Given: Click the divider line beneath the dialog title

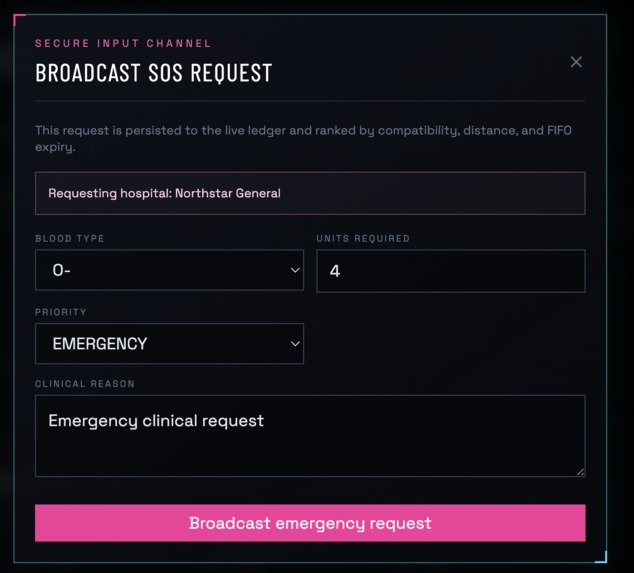Looking at the screenshot, I should [310, 100].
